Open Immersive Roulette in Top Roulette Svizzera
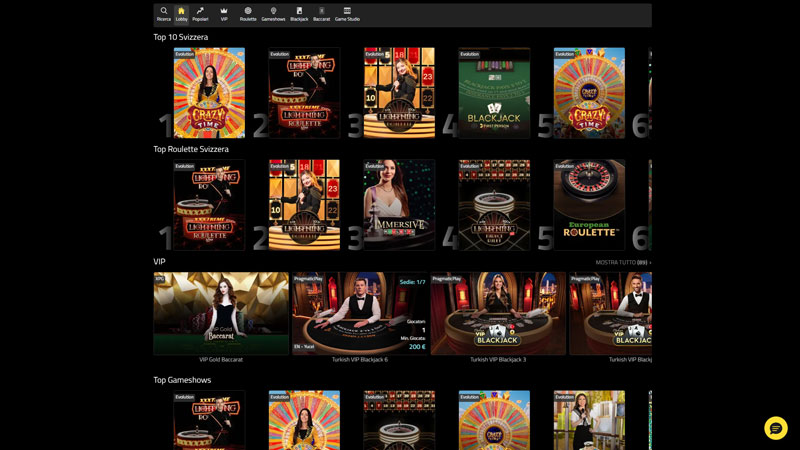Screen dimensions: 800x450 coord(399,204)
